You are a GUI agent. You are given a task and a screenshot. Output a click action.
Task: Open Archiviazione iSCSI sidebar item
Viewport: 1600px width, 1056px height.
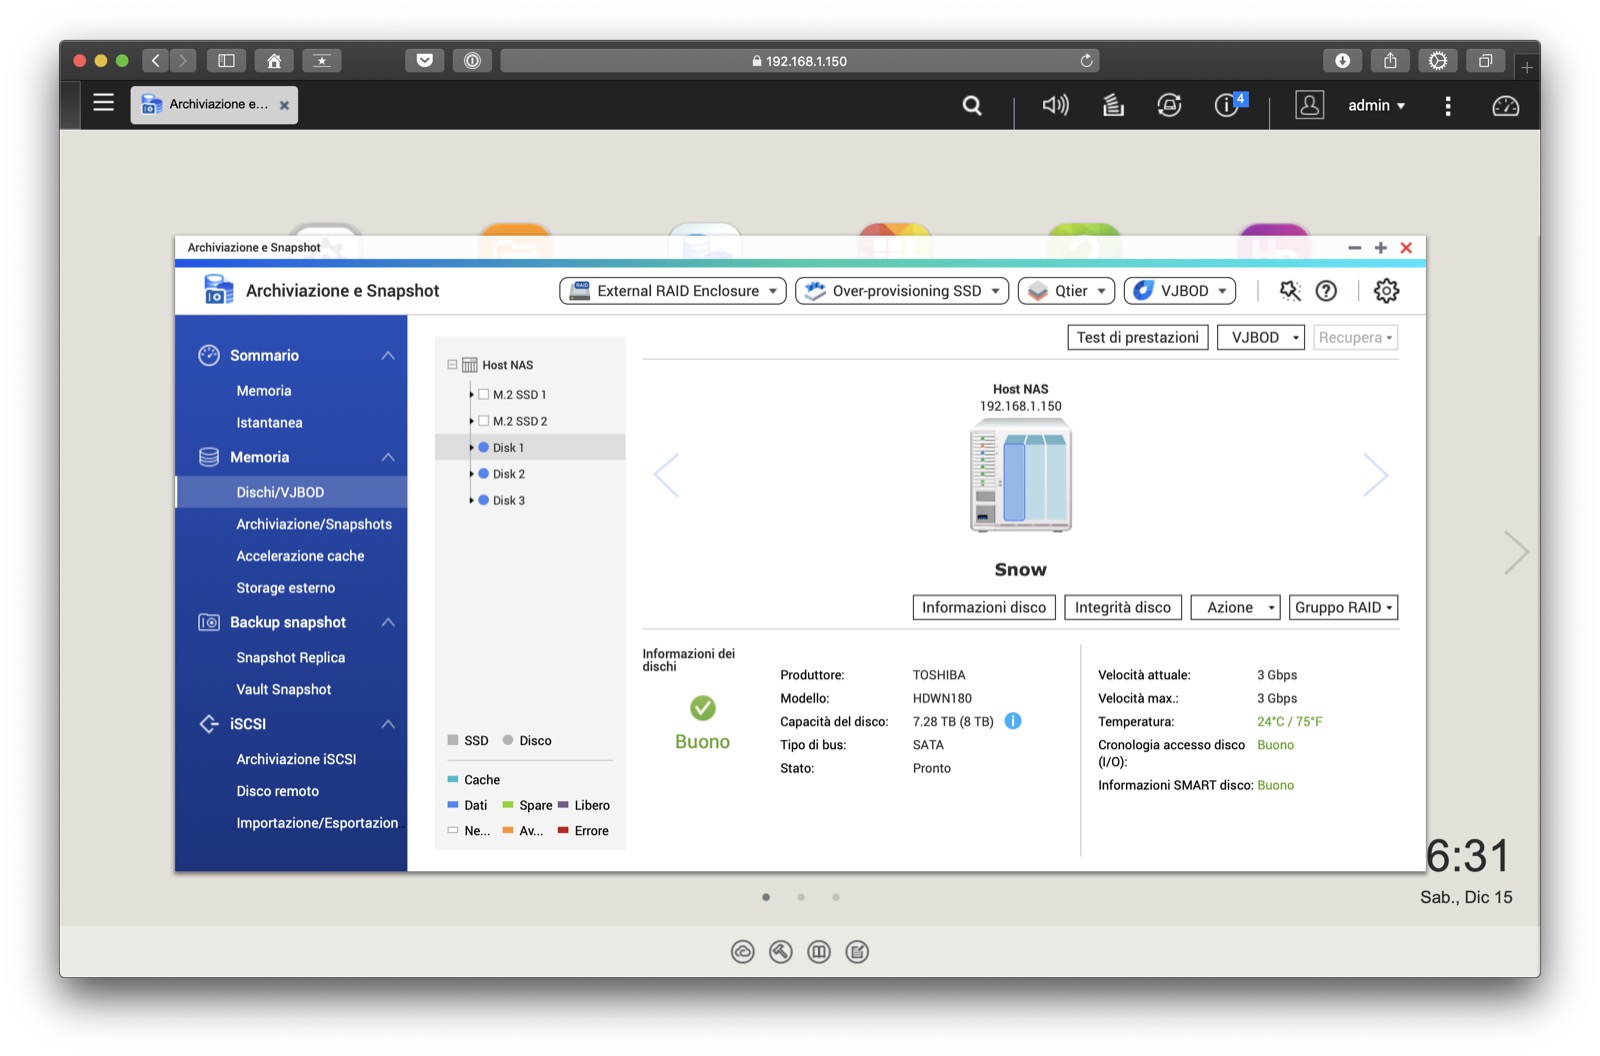pos(296,760)
